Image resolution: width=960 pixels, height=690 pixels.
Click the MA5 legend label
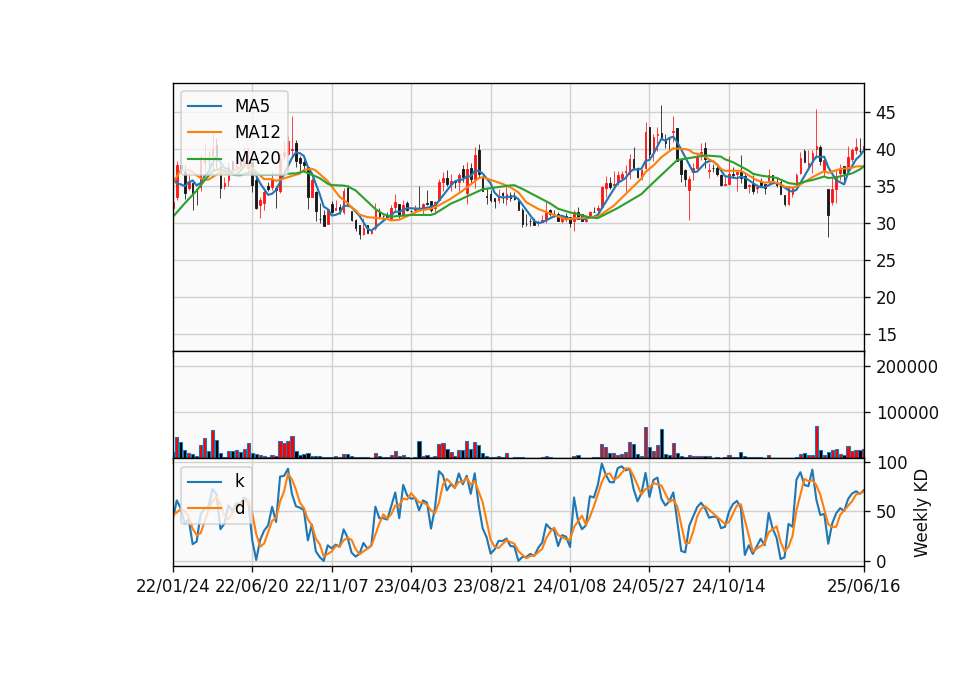[252, 106]
